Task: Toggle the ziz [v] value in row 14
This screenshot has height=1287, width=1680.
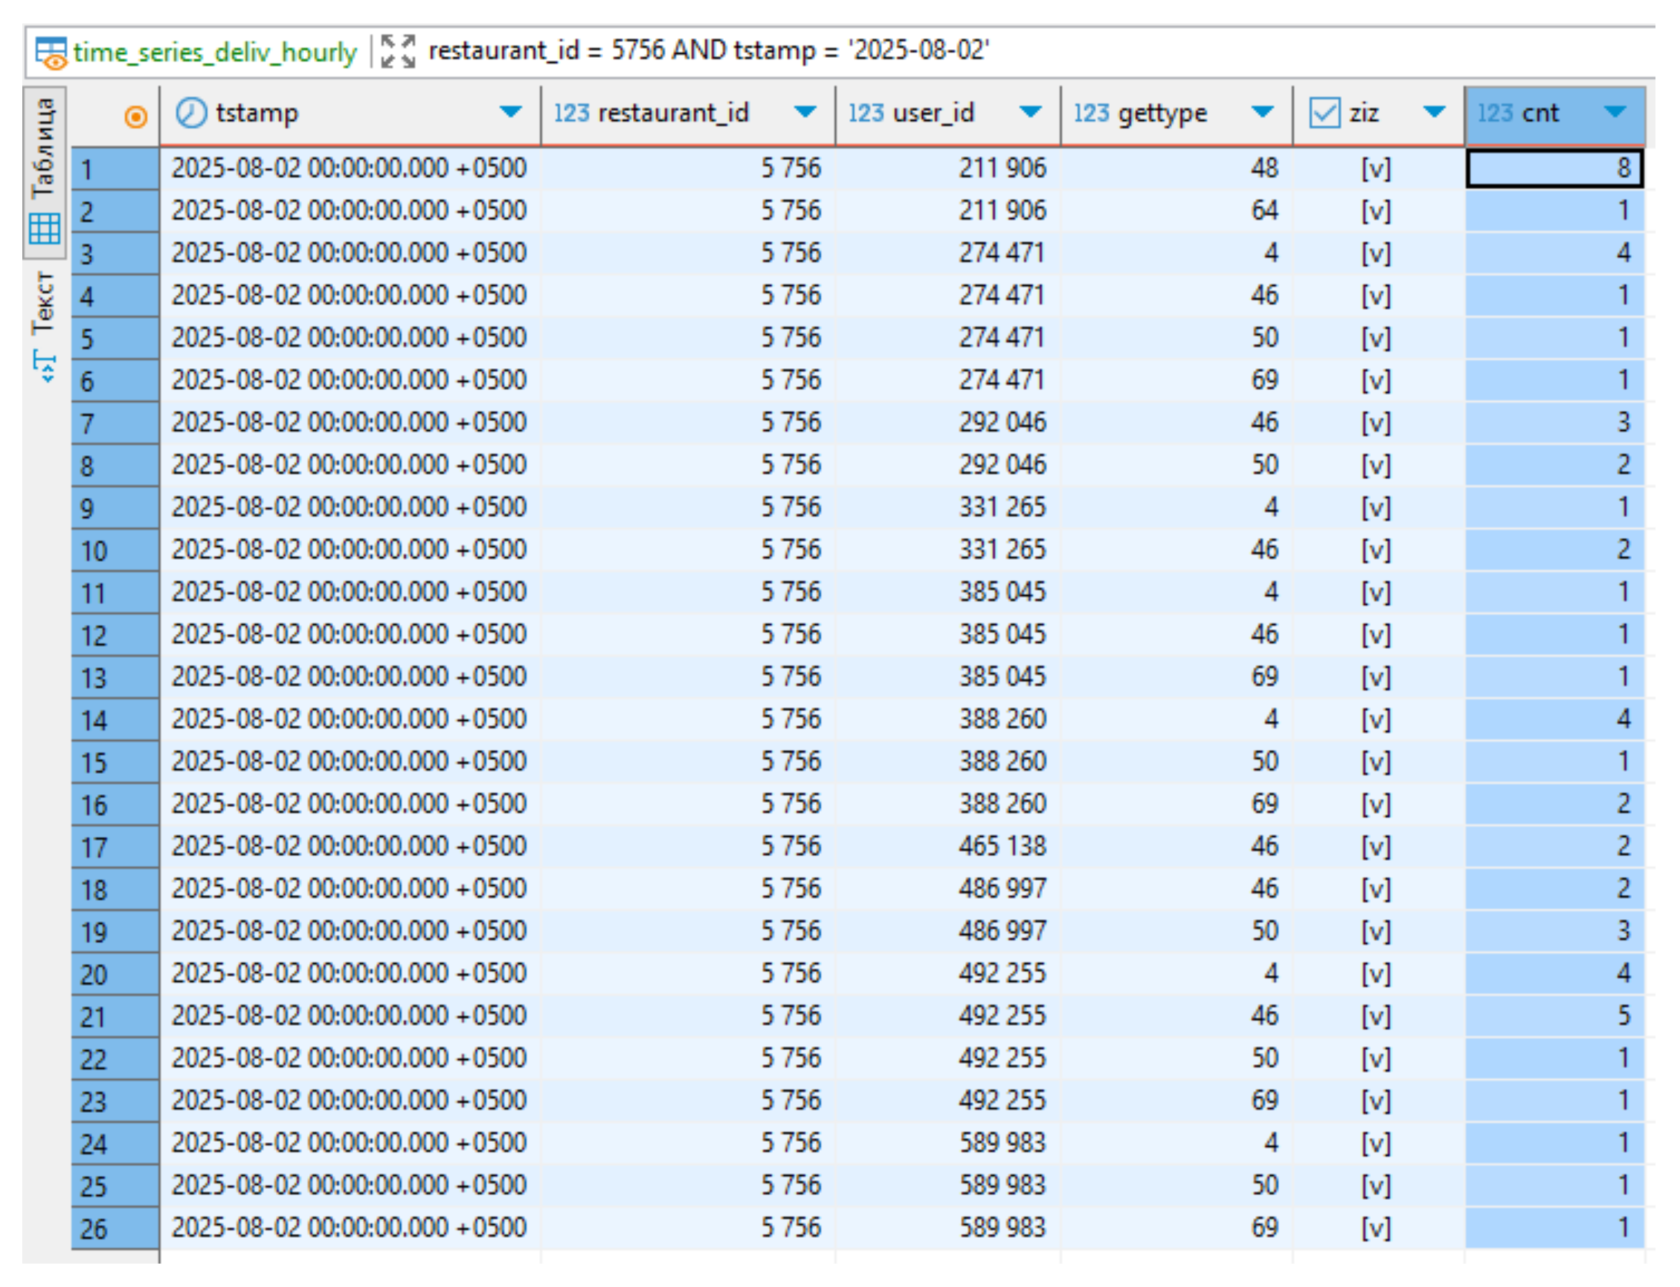Action: click(1376, 719)
